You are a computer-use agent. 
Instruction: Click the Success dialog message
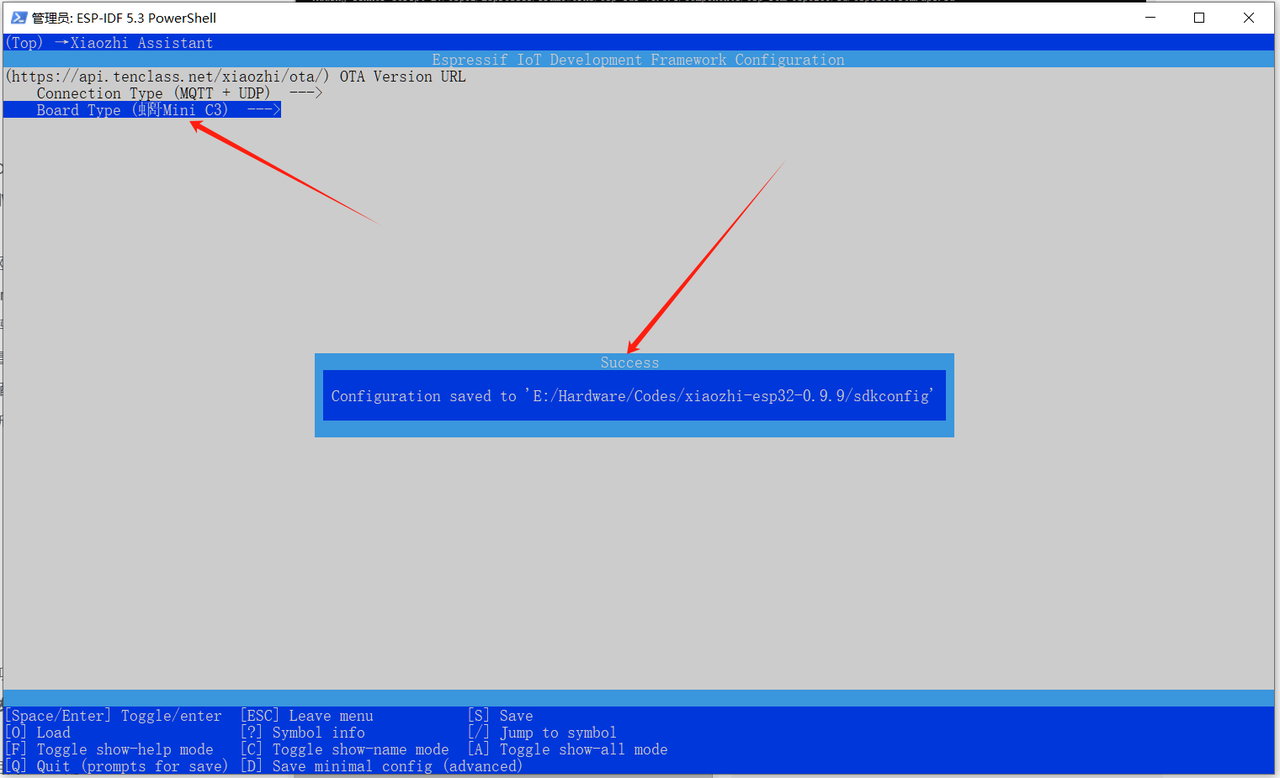point(633,396)
